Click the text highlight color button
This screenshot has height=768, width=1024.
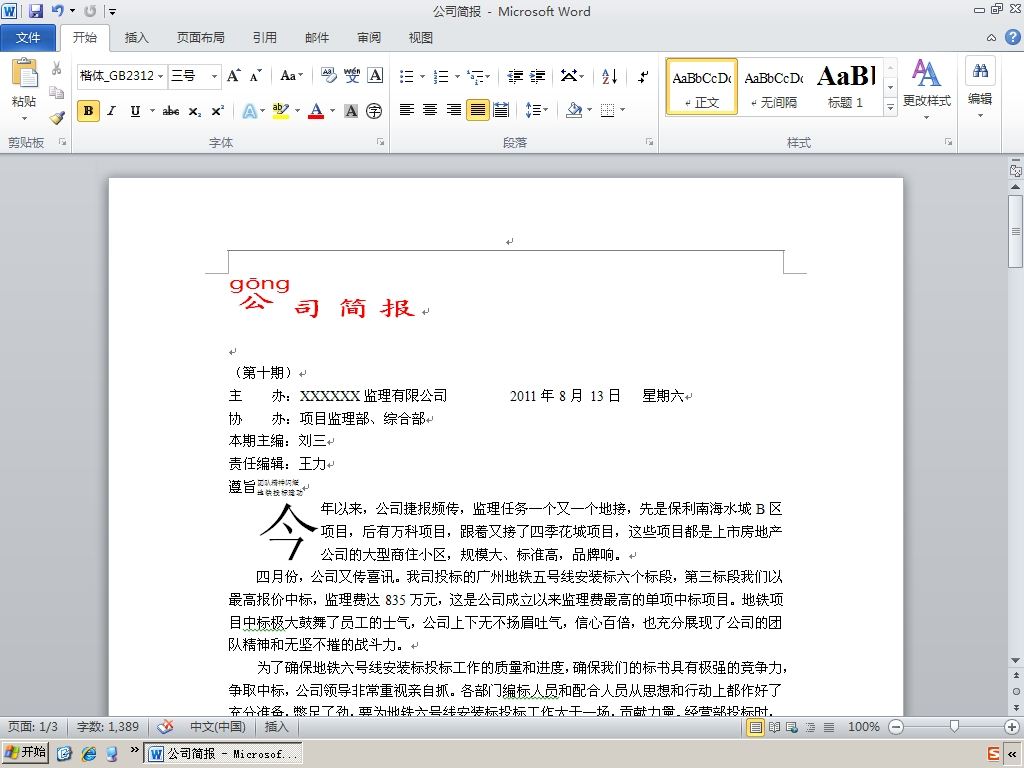pos(280,111)
